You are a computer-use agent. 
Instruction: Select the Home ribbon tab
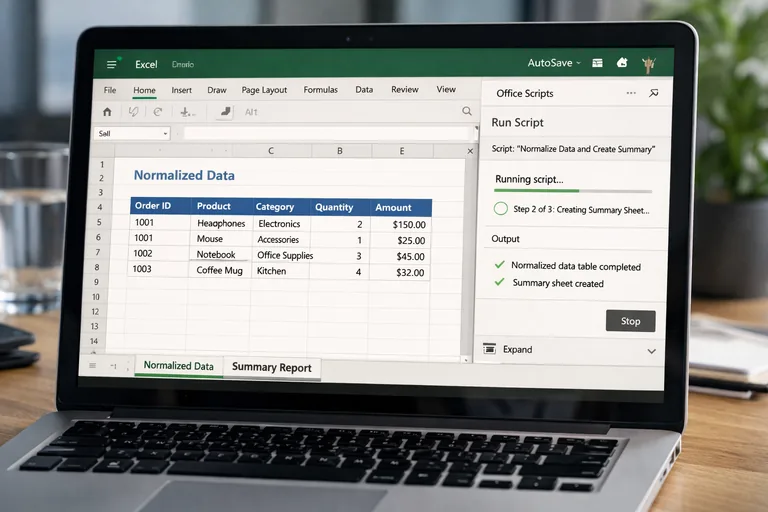tap(144, 90)
